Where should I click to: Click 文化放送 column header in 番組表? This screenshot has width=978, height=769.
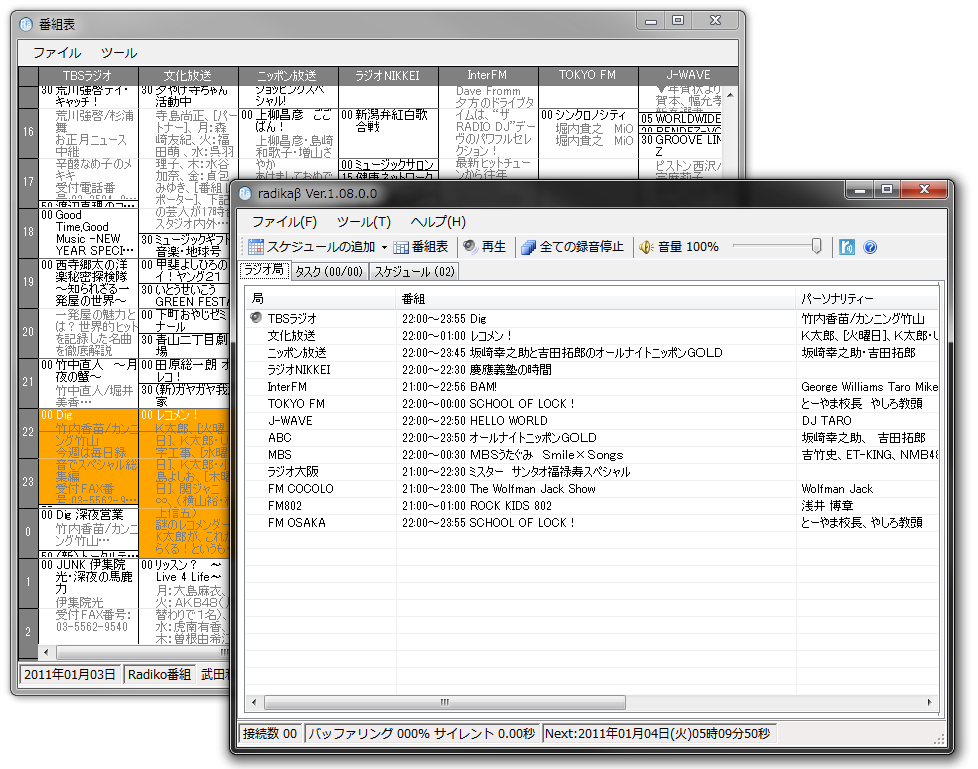pos(188,75)
